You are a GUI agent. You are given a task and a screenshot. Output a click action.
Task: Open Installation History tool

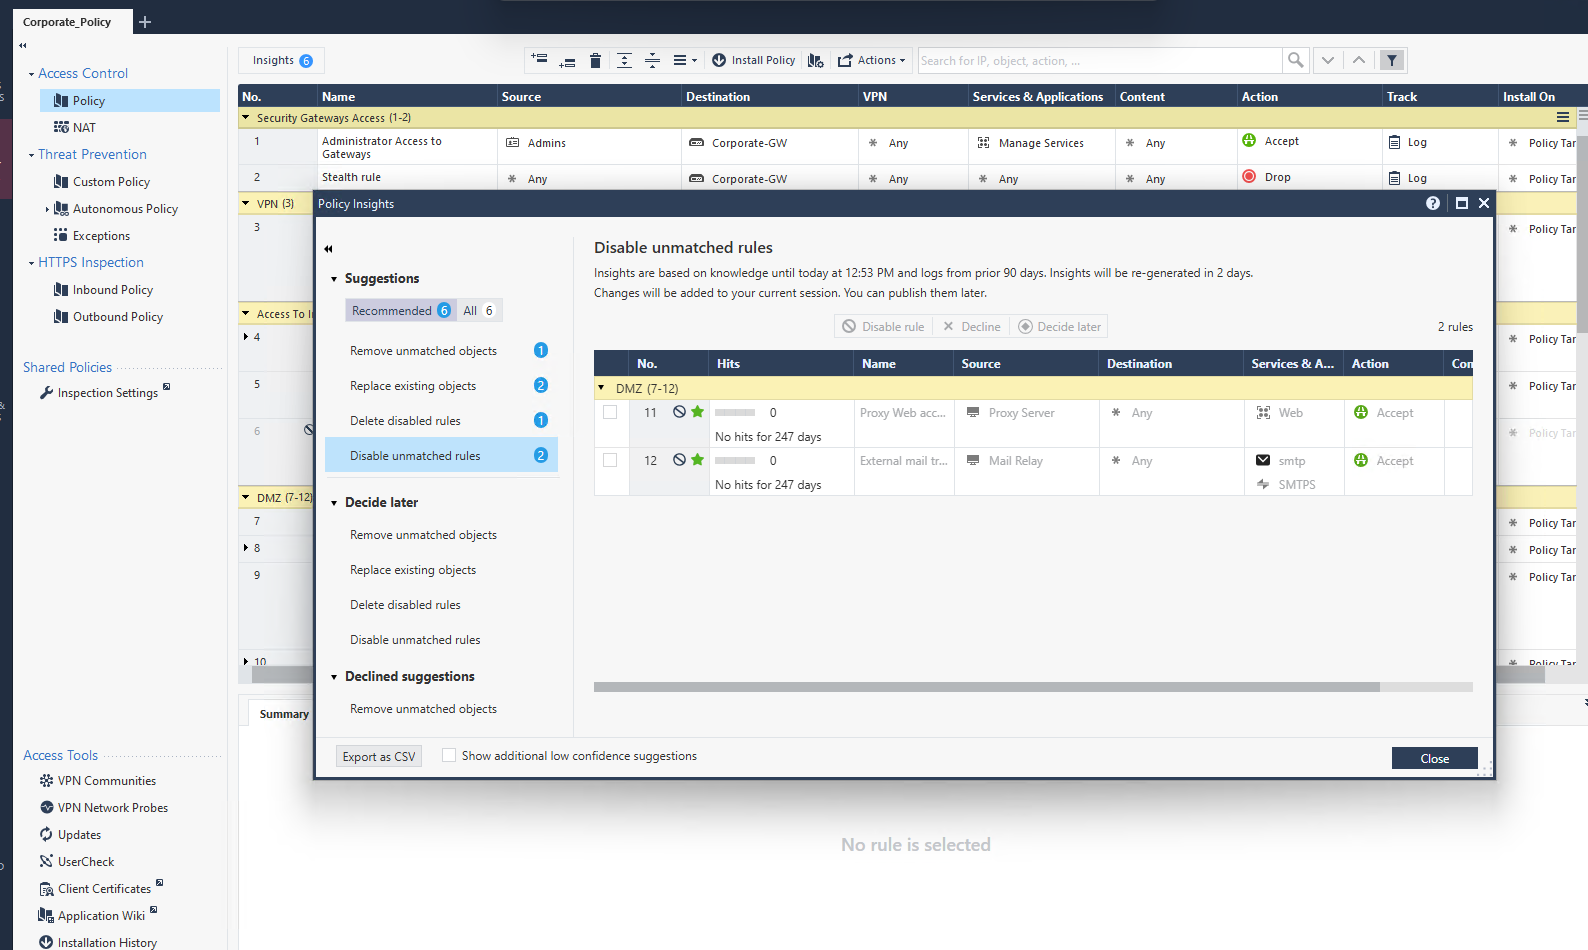pyautogui.click(x=98, y=942)
